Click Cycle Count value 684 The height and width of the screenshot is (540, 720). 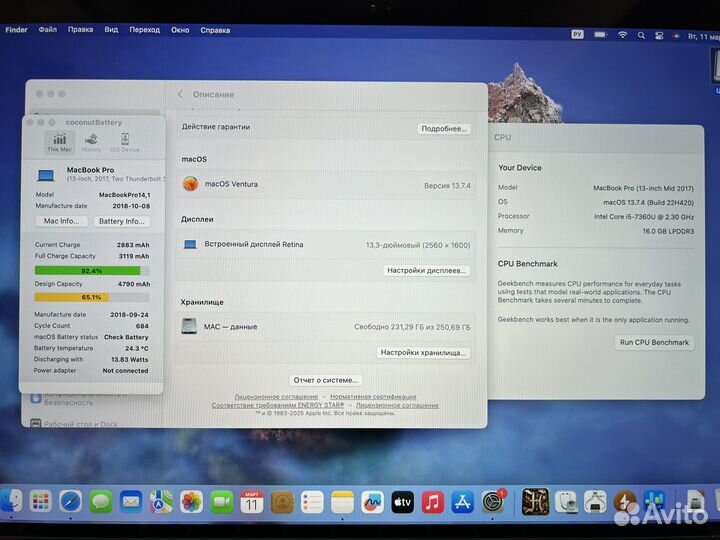[x=142, y=326]
